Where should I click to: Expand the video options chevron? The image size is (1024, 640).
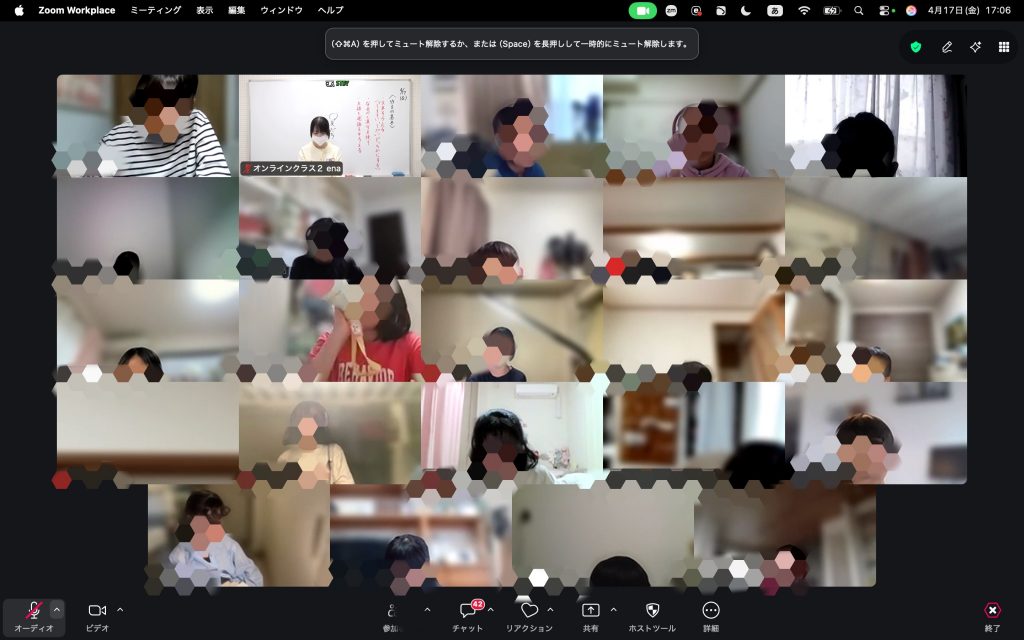click(x=120, y=609)
